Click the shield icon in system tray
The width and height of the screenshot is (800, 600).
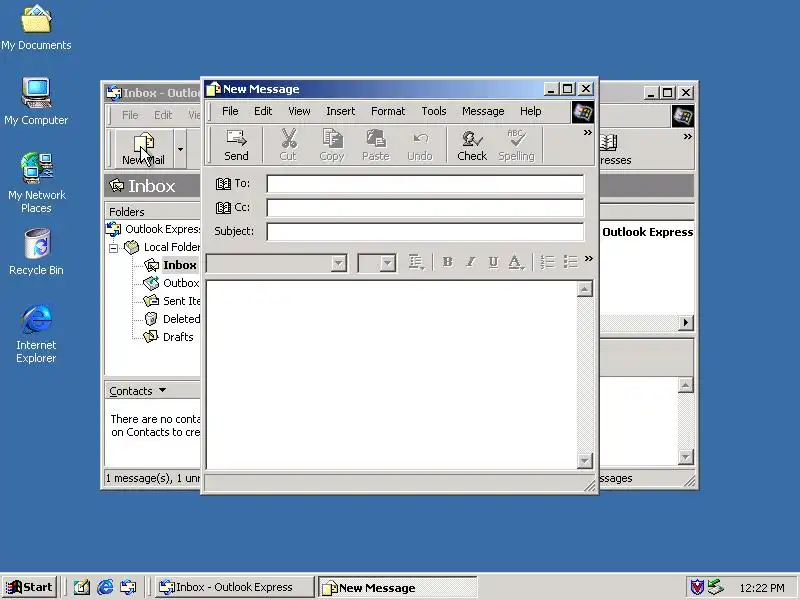coord(697,587)
